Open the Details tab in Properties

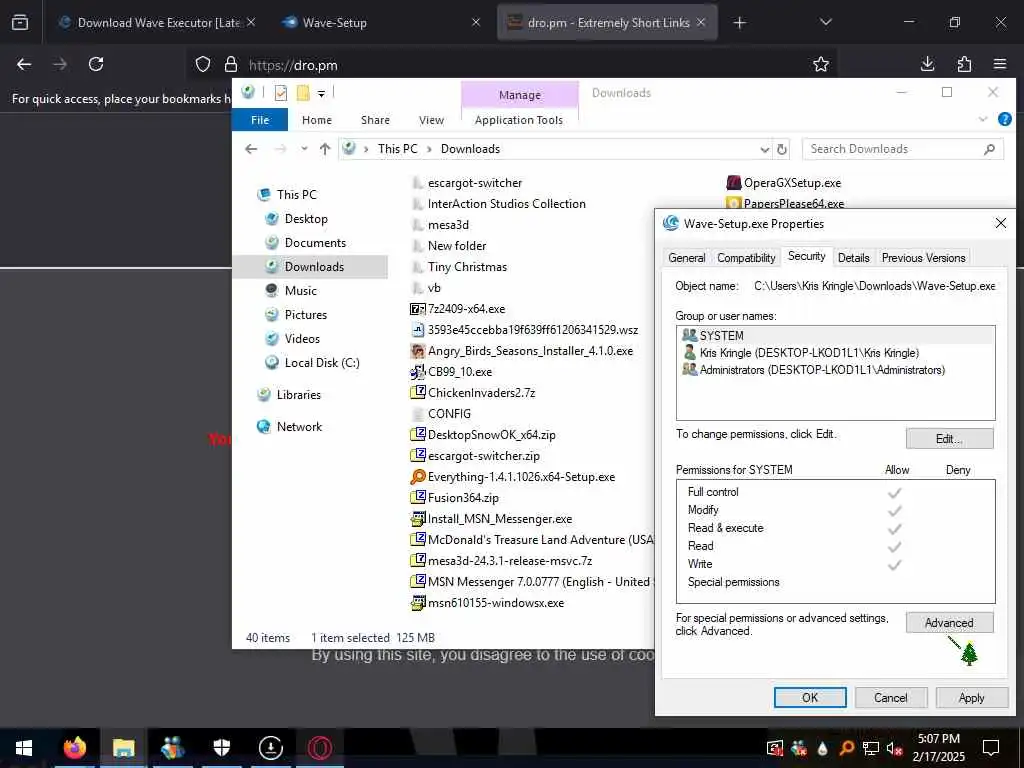pyautogui.click(x=854, y=257)
